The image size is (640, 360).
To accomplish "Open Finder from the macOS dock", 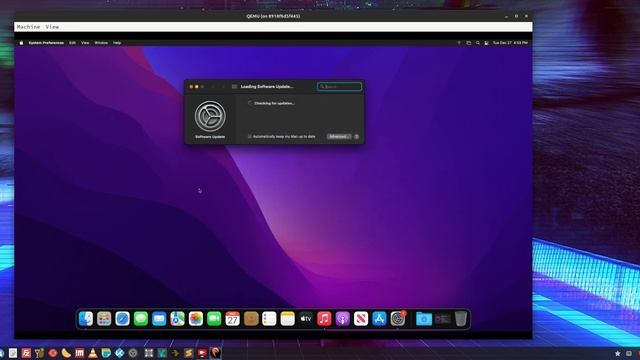I will [86, 319].
